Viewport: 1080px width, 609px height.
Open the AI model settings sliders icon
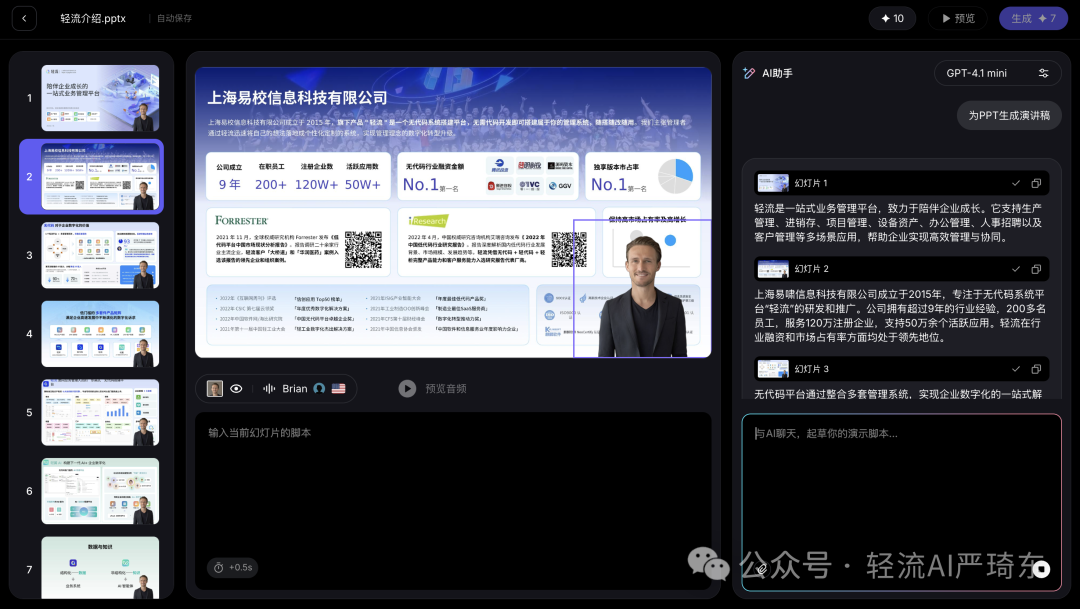tap(1041, 72)
